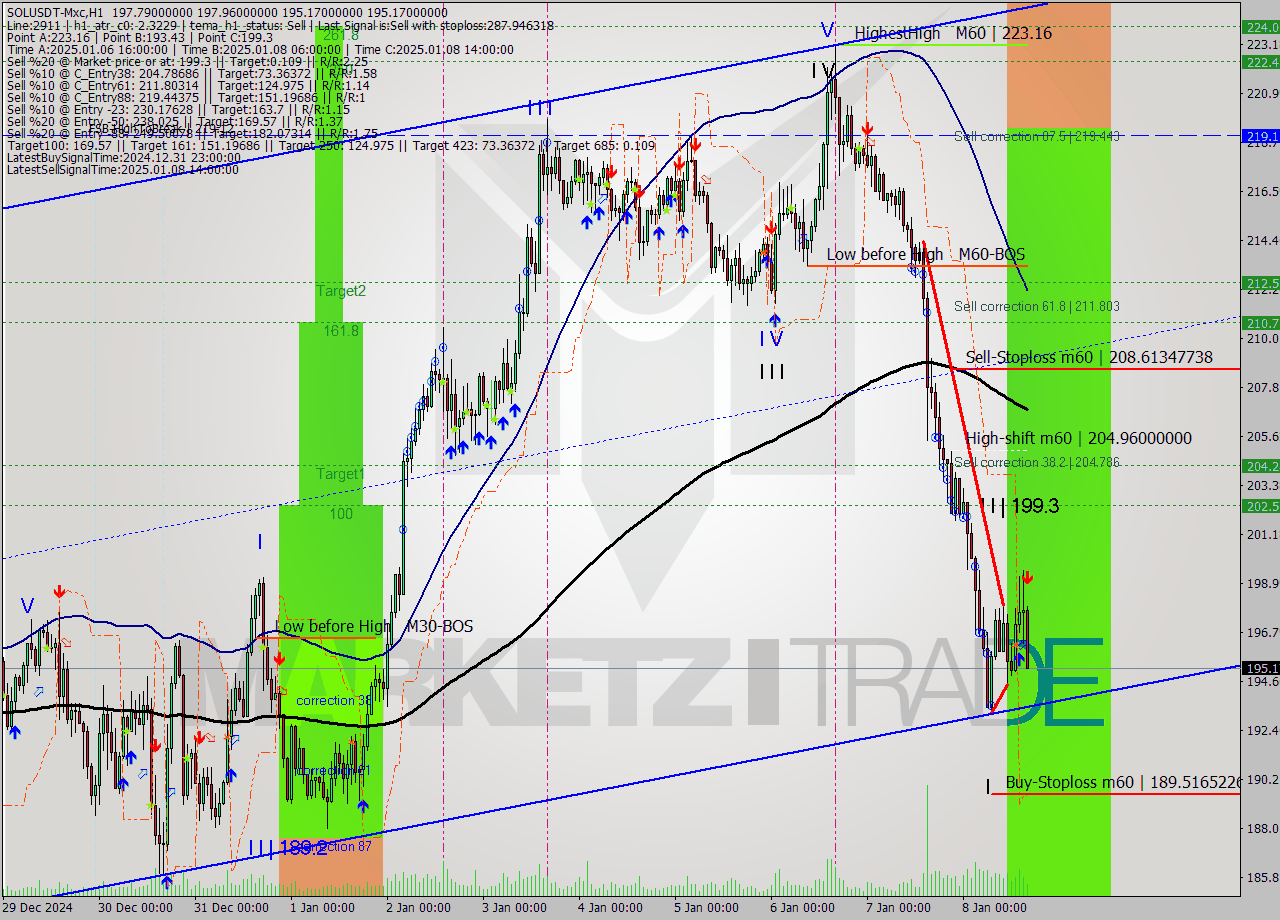Screen dimensions: 1280x920
Task: Select the High-shift m60 | 204.96000000 label
Action: [x=1079, y=438]
